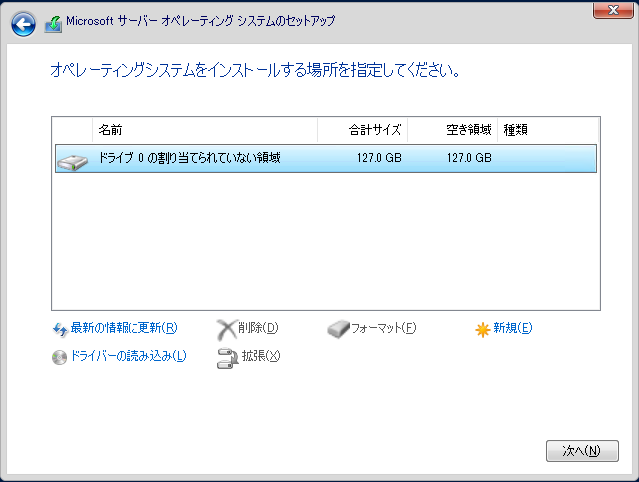This screenshot has width=639, height=482.
Task: Sort by the 空き領域 column header
Action: coord(452,130)
